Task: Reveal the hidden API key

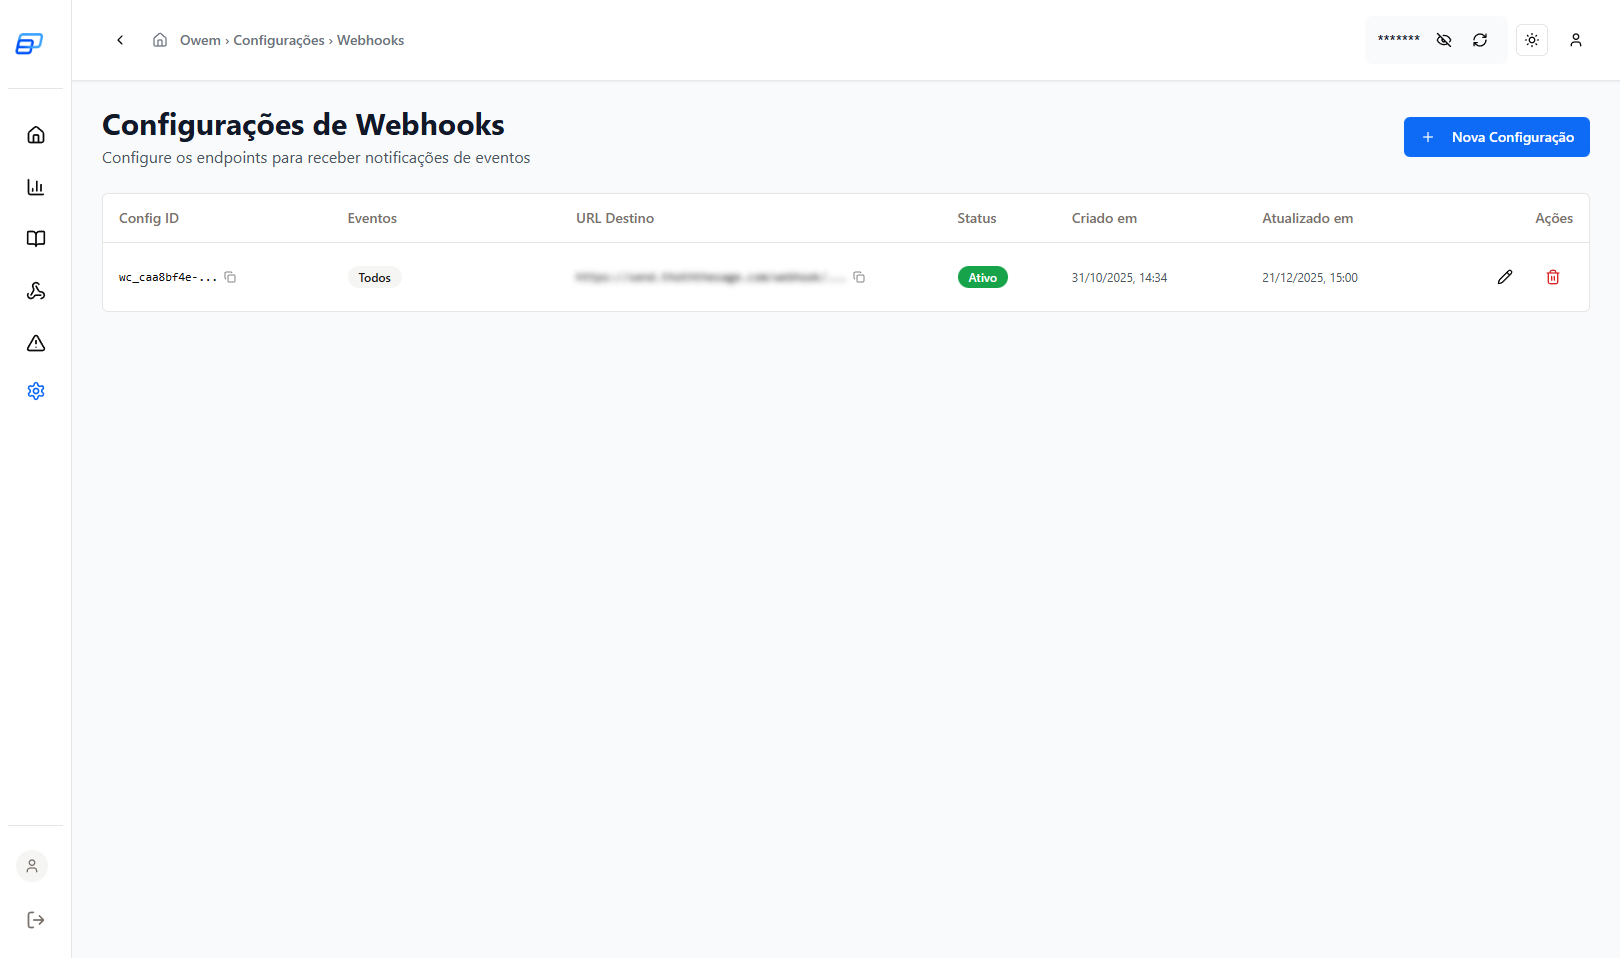Action: coord(1443,40)
